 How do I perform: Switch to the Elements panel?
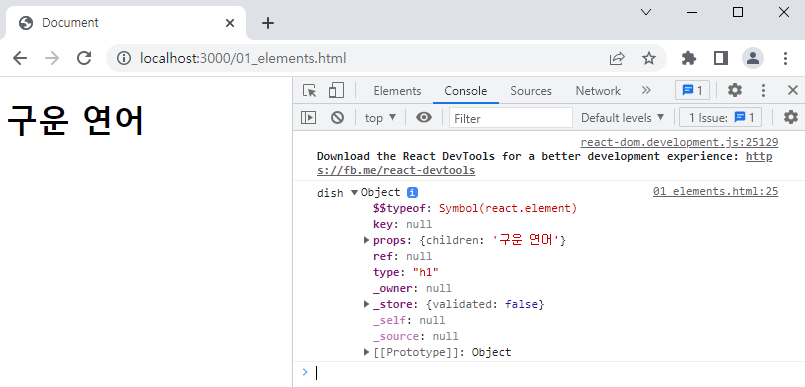(397, 91)
